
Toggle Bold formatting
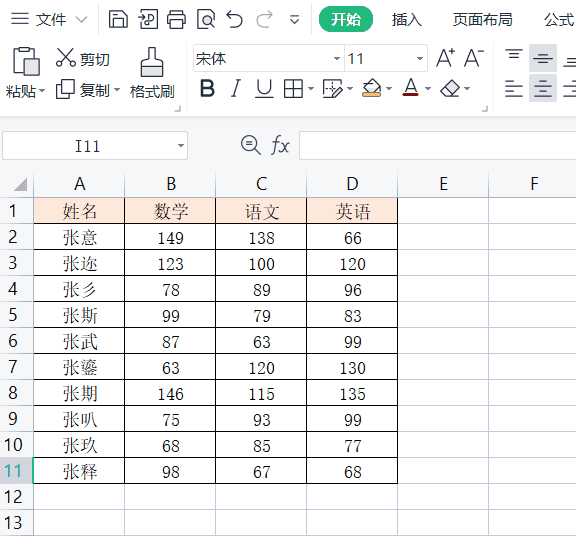click(207, 89)
